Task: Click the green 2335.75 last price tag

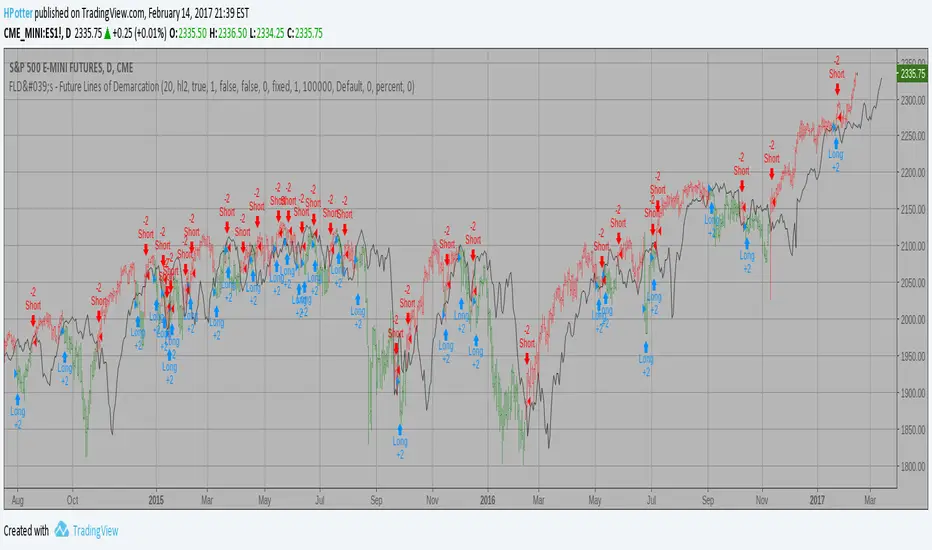Action: coord(912,74)
